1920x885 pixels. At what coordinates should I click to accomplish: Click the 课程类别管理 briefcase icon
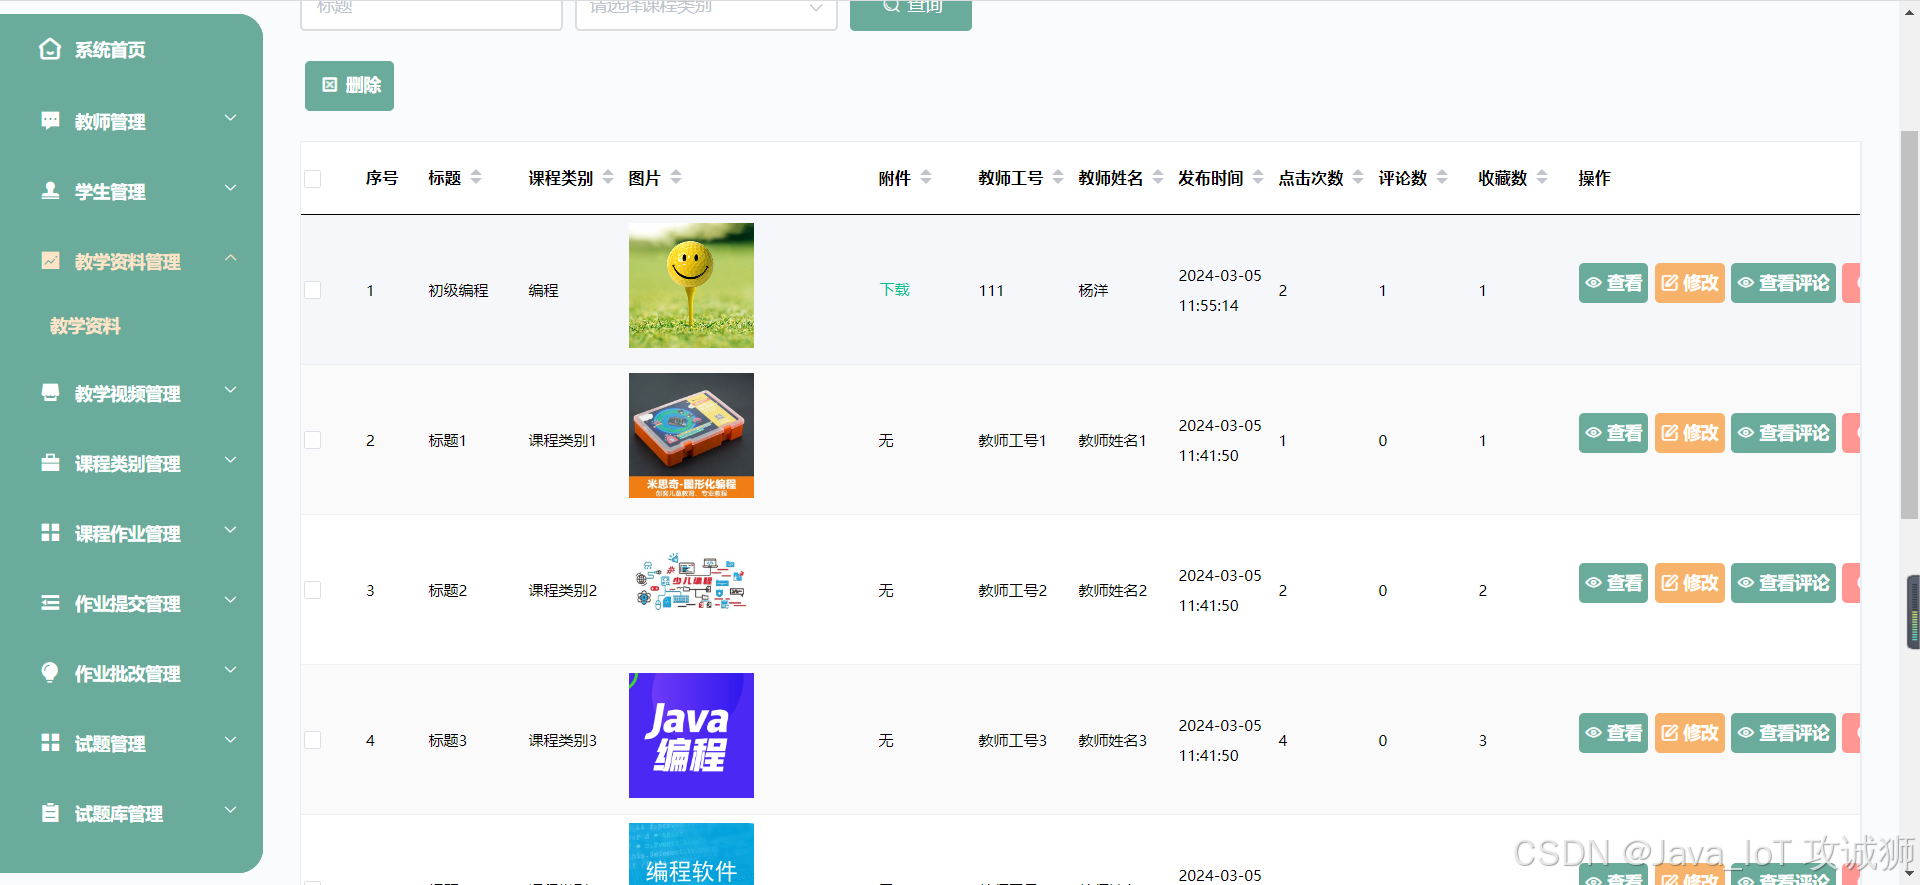point(50,462)
